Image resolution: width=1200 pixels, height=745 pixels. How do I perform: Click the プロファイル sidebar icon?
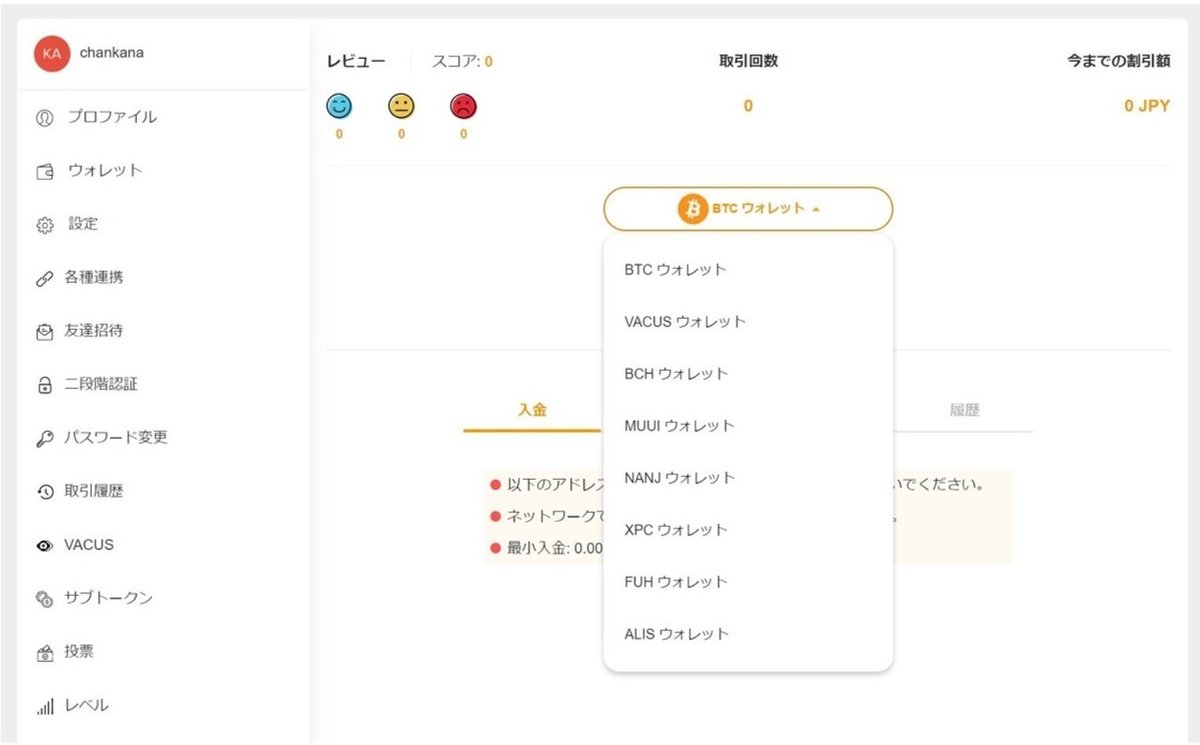(44, 117)
